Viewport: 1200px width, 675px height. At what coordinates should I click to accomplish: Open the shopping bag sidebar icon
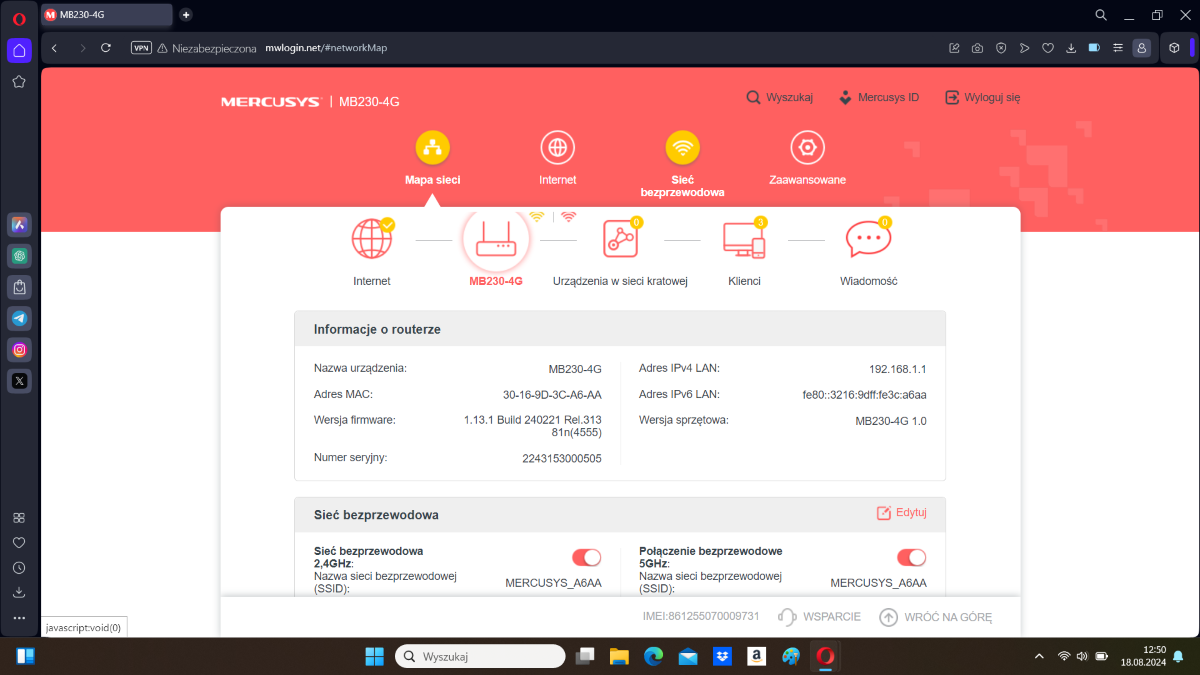pos(19,287)
